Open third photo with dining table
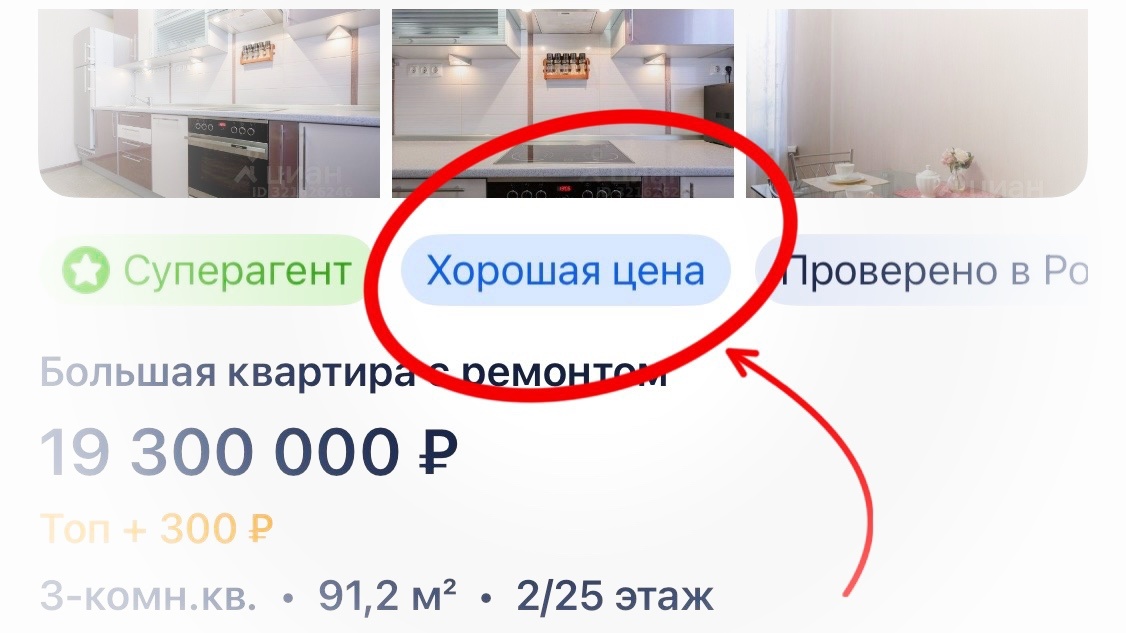This screenshot has width=1126, height=633. [x=917, y=103]
